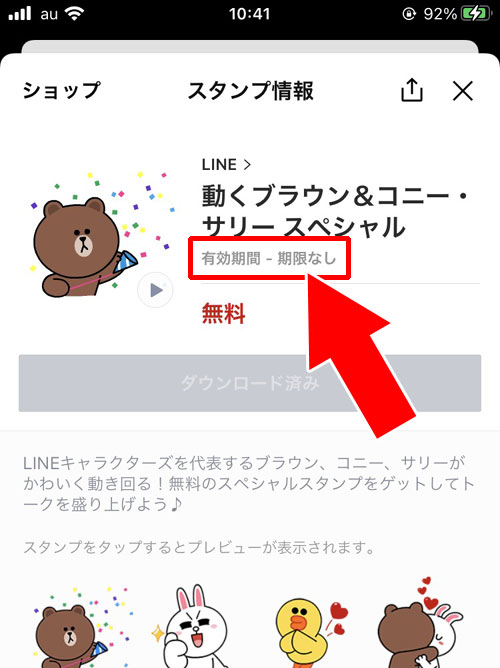Screen dimensions: 500x668
Task: Tap the 無料 price label
Action: pyautogui.click(x=223, y=314)
